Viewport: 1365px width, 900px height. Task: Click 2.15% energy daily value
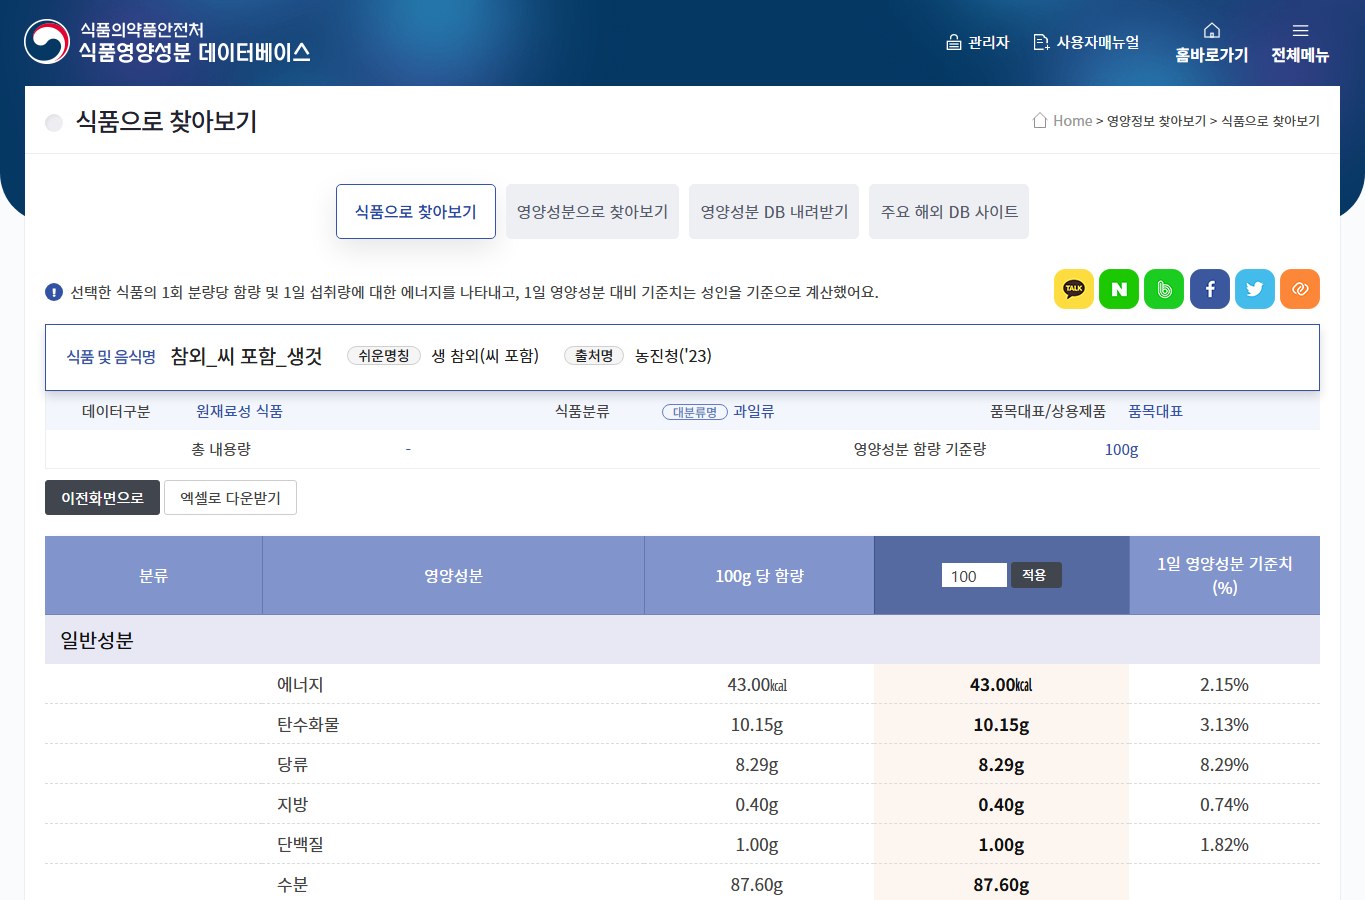1224,685
